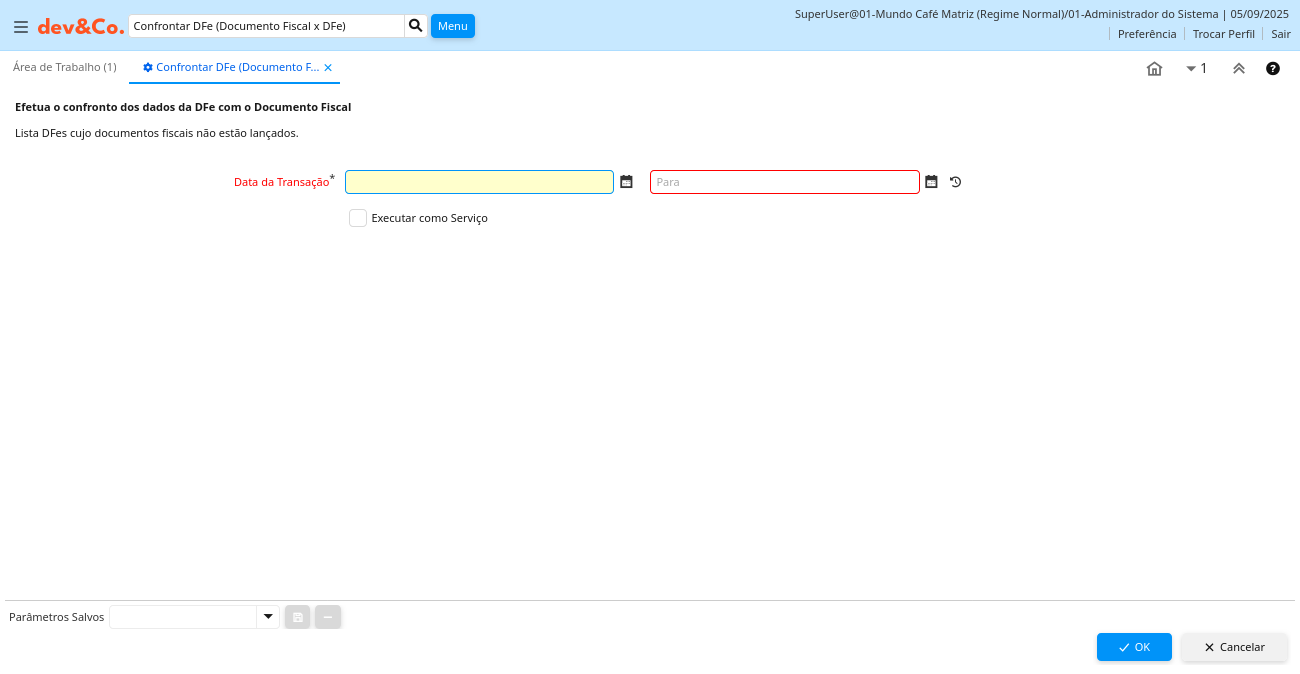
Task: Switch to Área de Trabalho tab
Action: [65, 67]
